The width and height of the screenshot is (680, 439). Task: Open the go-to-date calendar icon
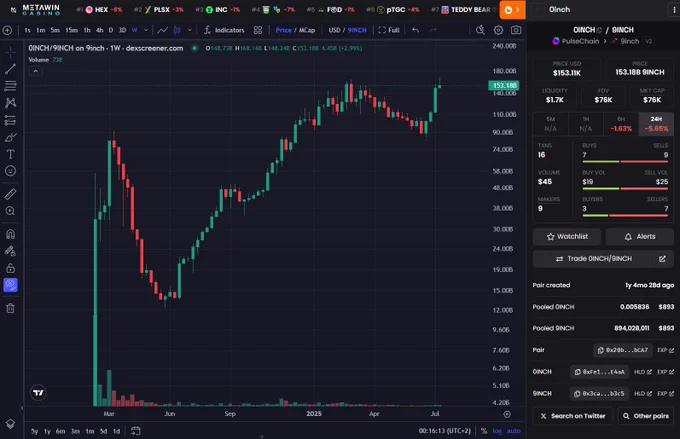point(136,431)
